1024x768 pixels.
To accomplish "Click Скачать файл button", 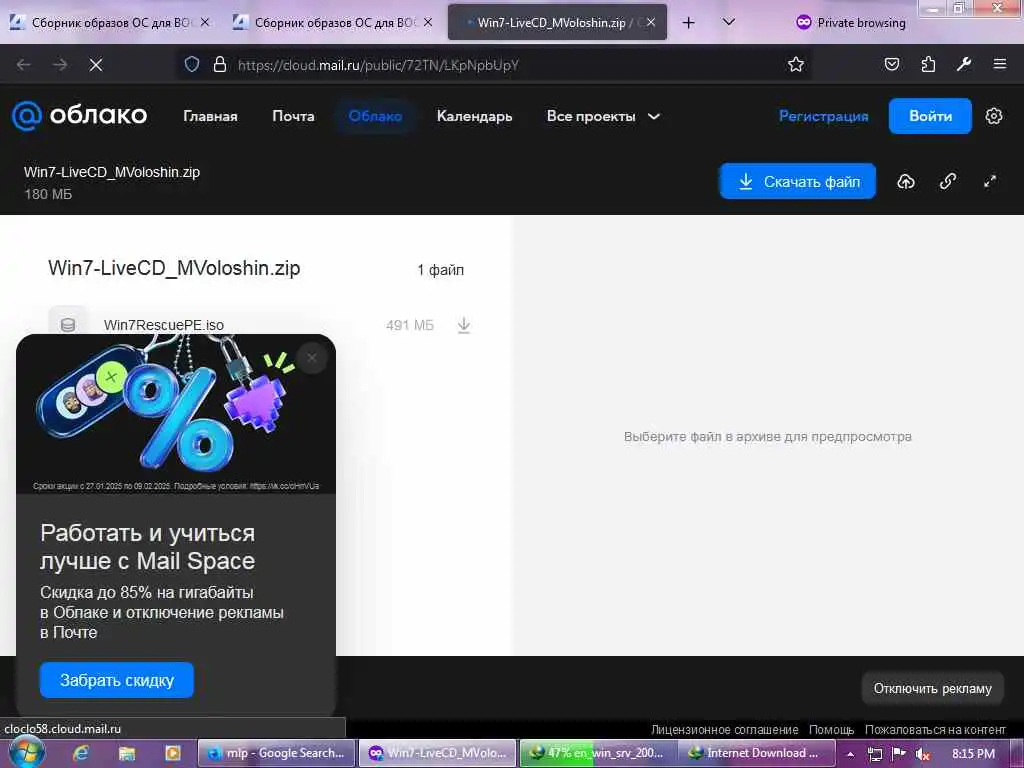I will tap(797, 182).
